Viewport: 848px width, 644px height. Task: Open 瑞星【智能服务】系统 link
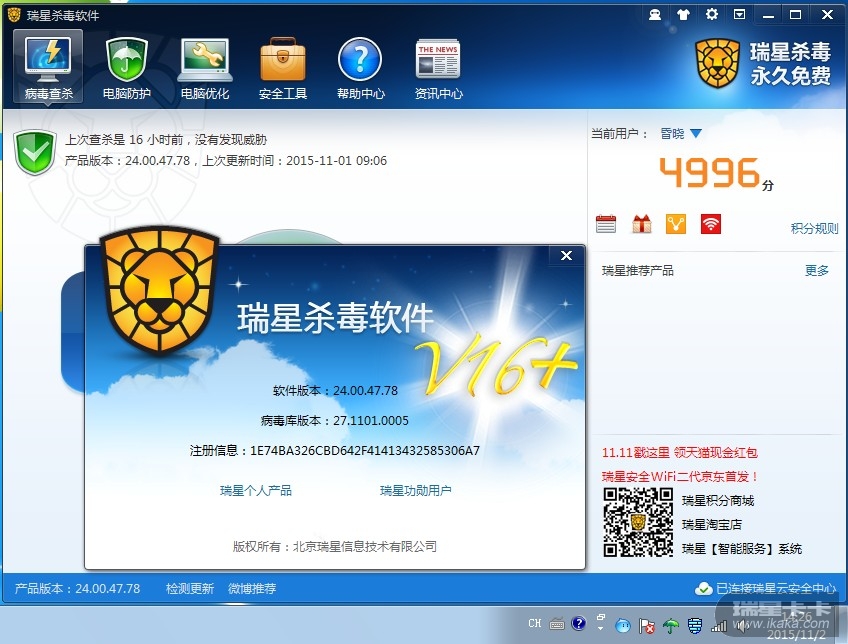pyautogui.click(x=742, y=549)
